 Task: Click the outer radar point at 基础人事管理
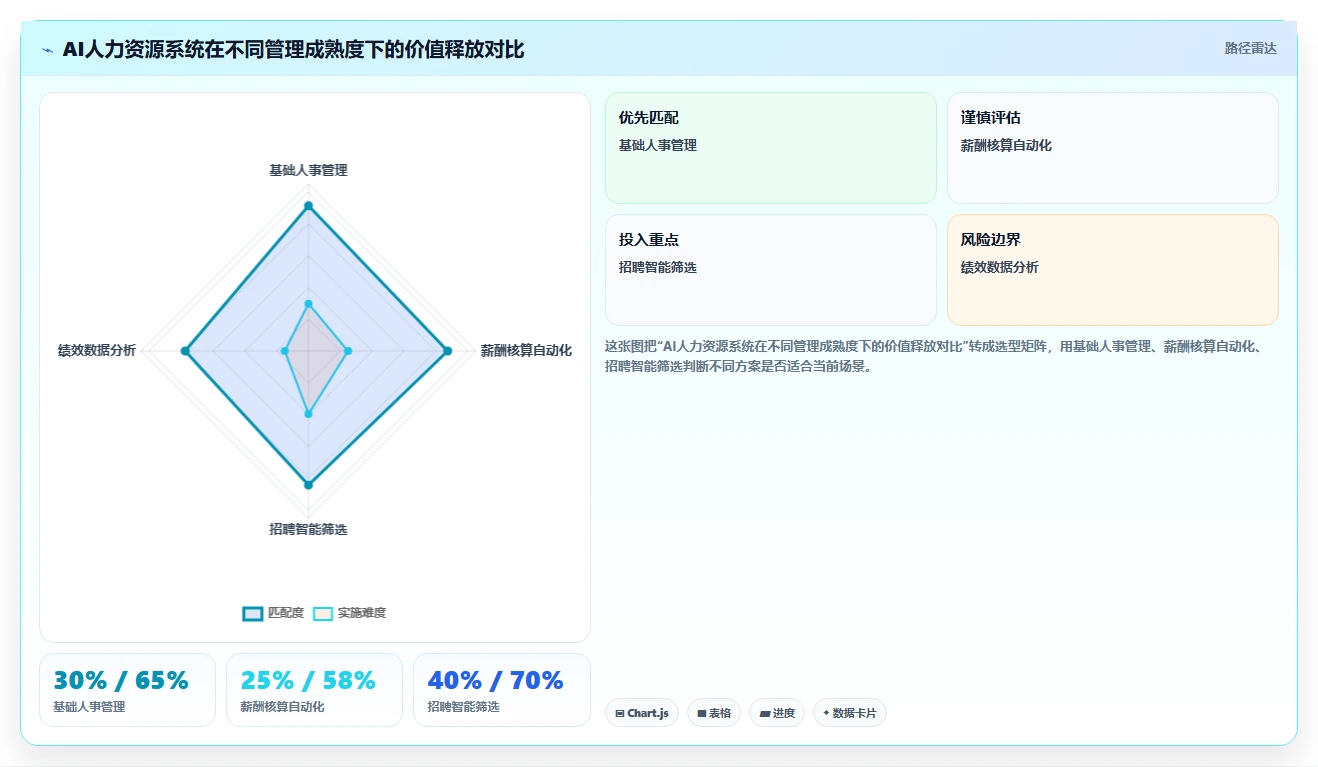[308, 206]
